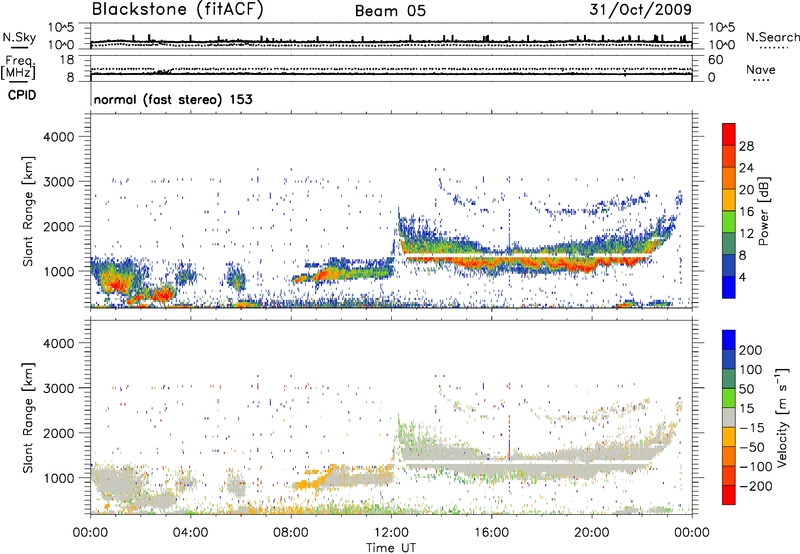Click the 'N.Search' legend label
This screenshot has height=554, width=800.
[773, 37]
